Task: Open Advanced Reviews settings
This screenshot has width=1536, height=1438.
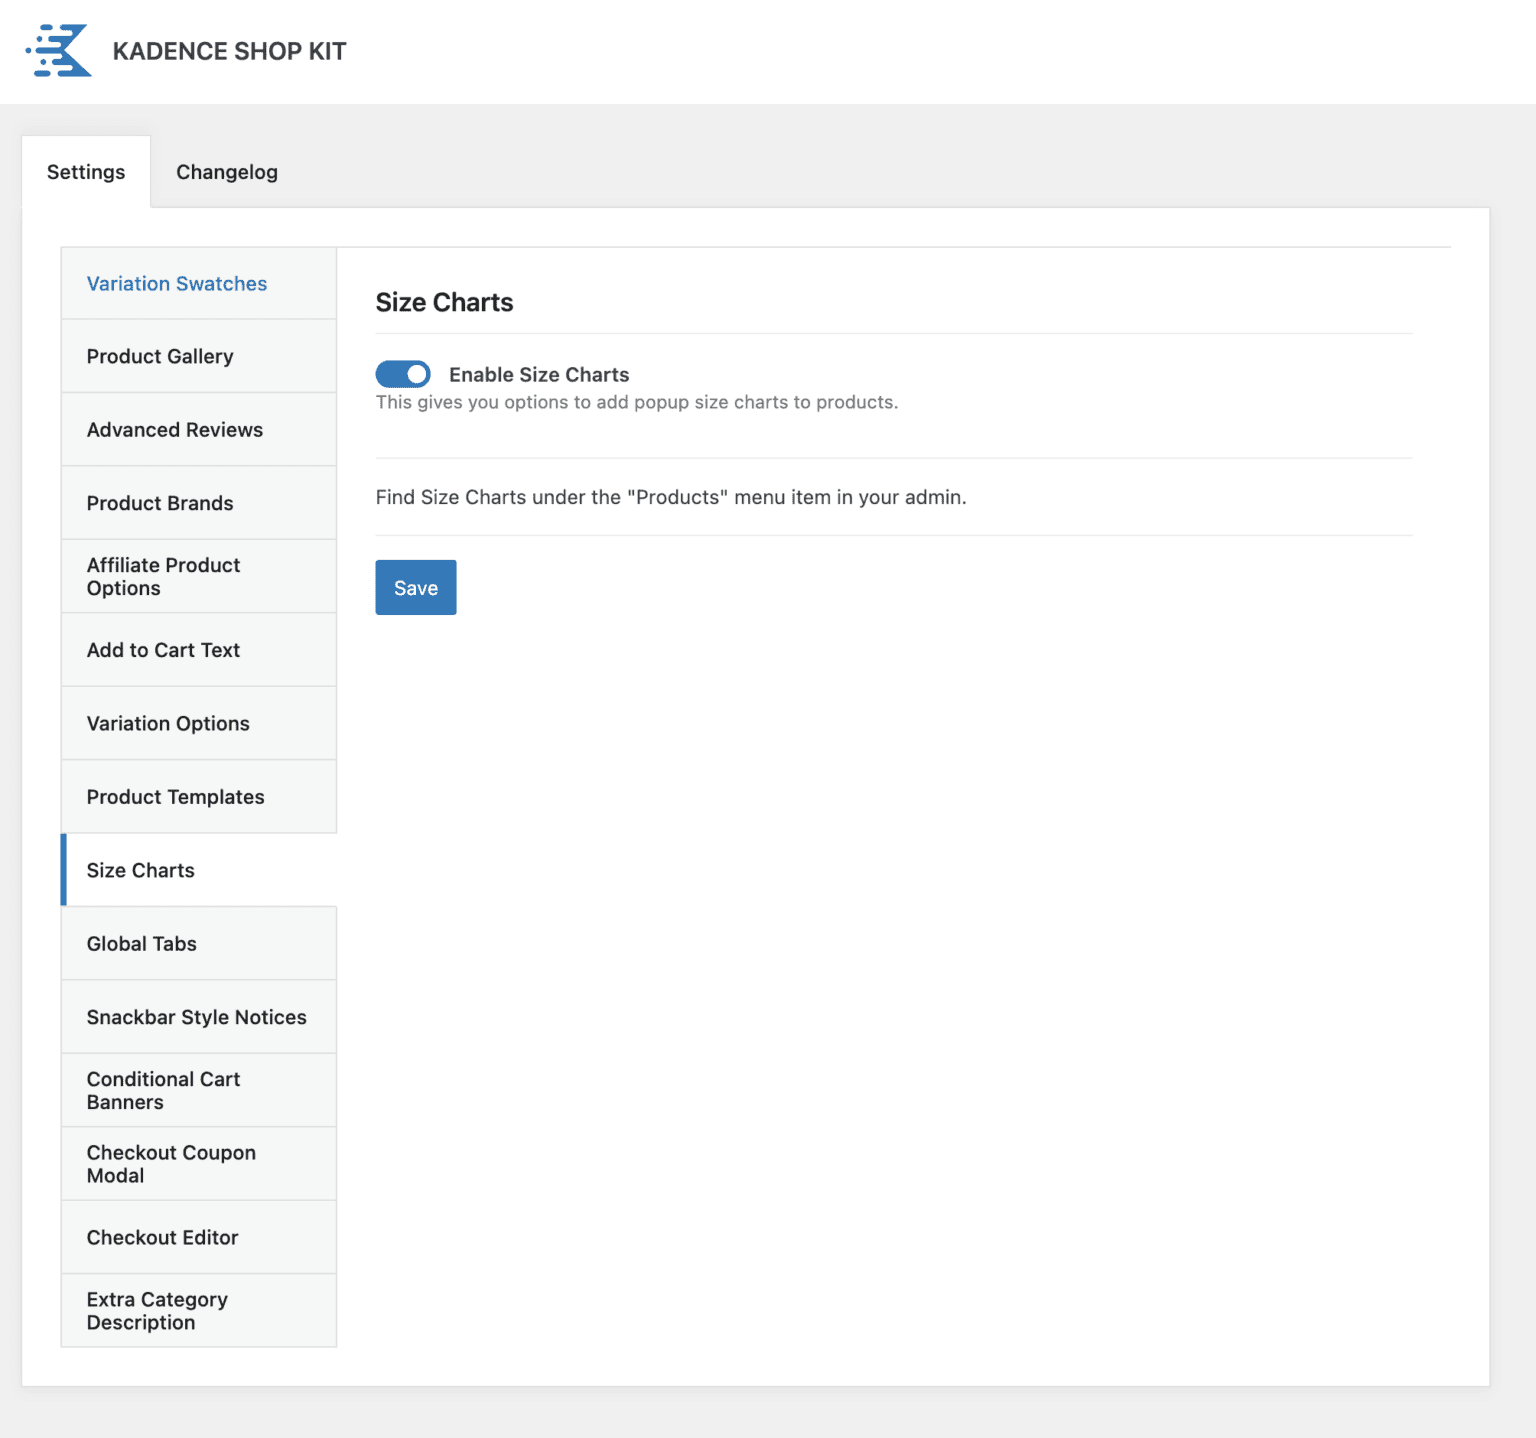Action: click(175, 430)
